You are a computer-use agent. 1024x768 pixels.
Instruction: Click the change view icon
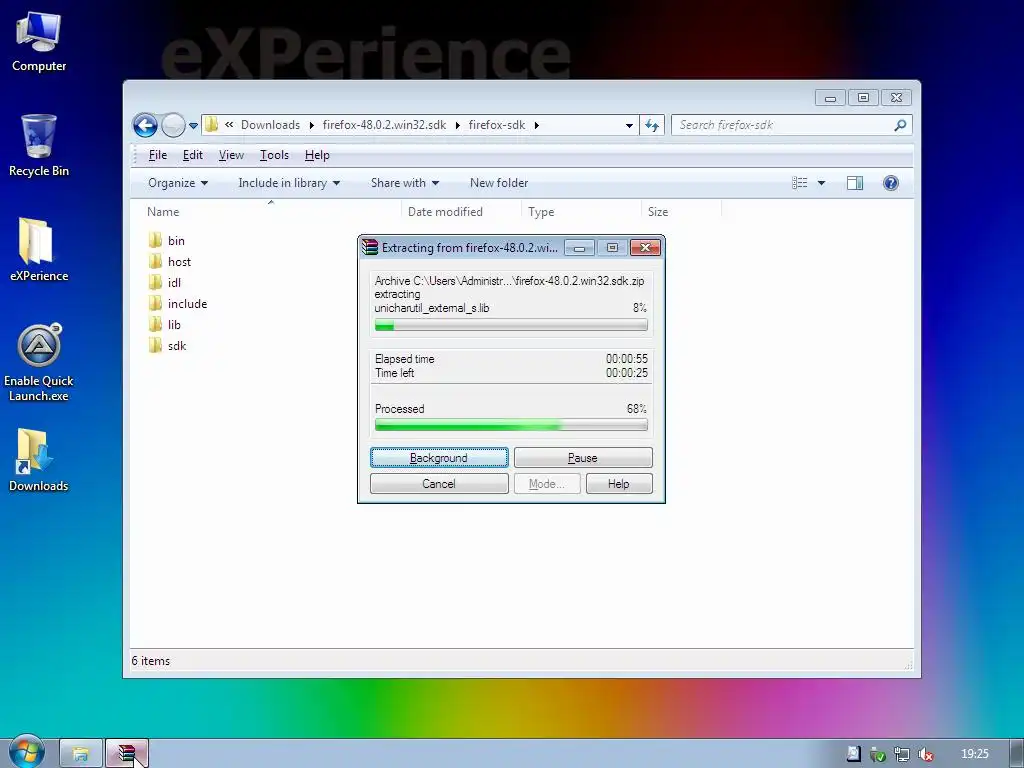[x=799, y=183]
